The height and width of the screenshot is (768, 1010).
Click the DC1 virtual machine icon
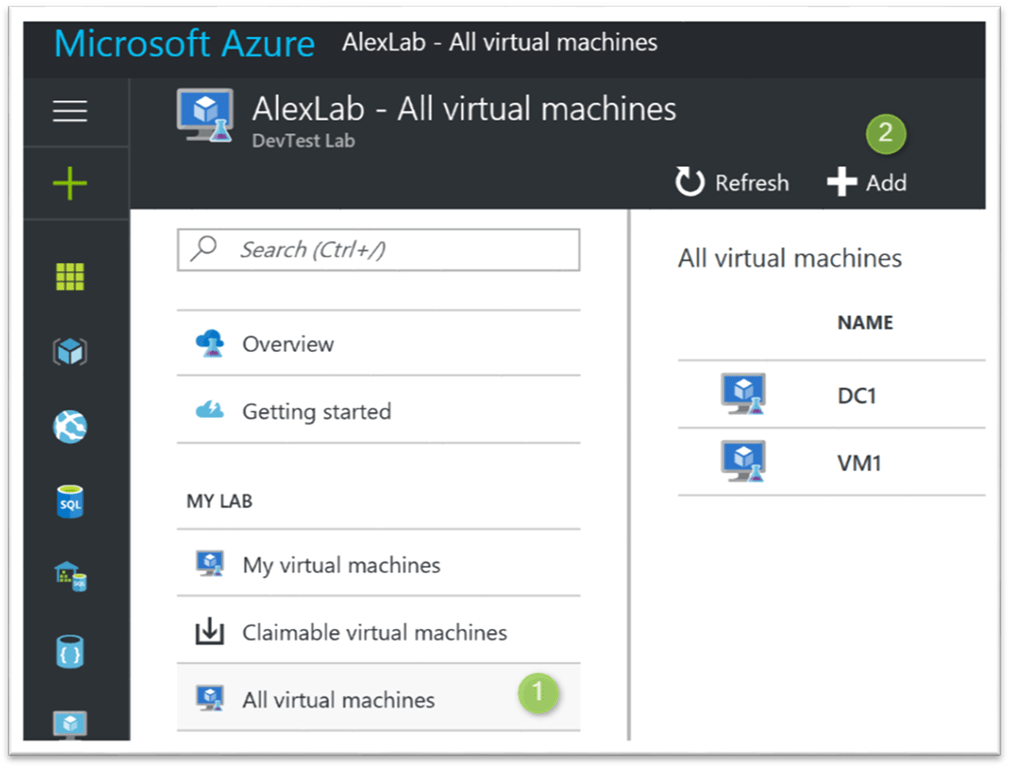(743, 394)
